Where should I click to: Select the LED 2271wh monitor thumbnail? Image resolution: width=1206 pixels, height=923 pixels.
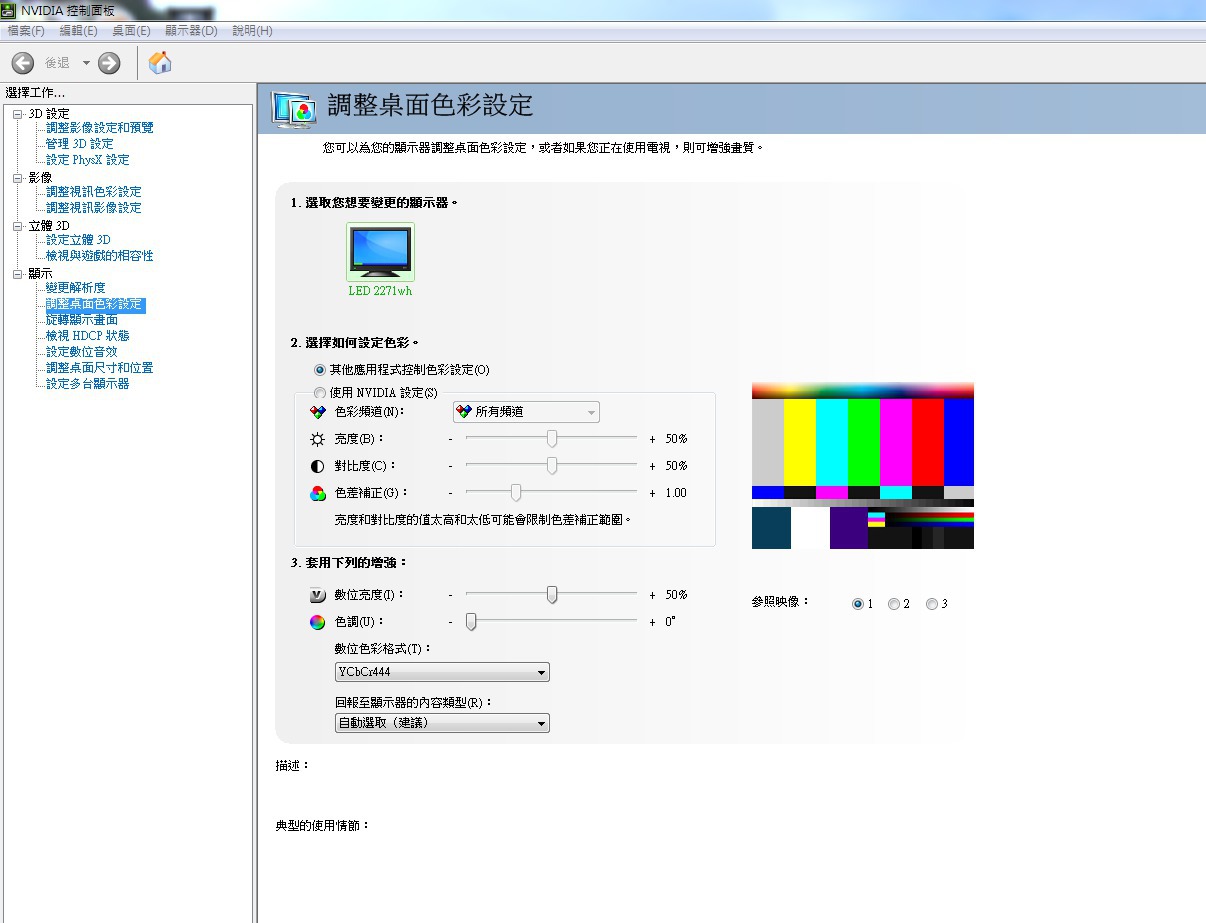click(x=380, y=252)
